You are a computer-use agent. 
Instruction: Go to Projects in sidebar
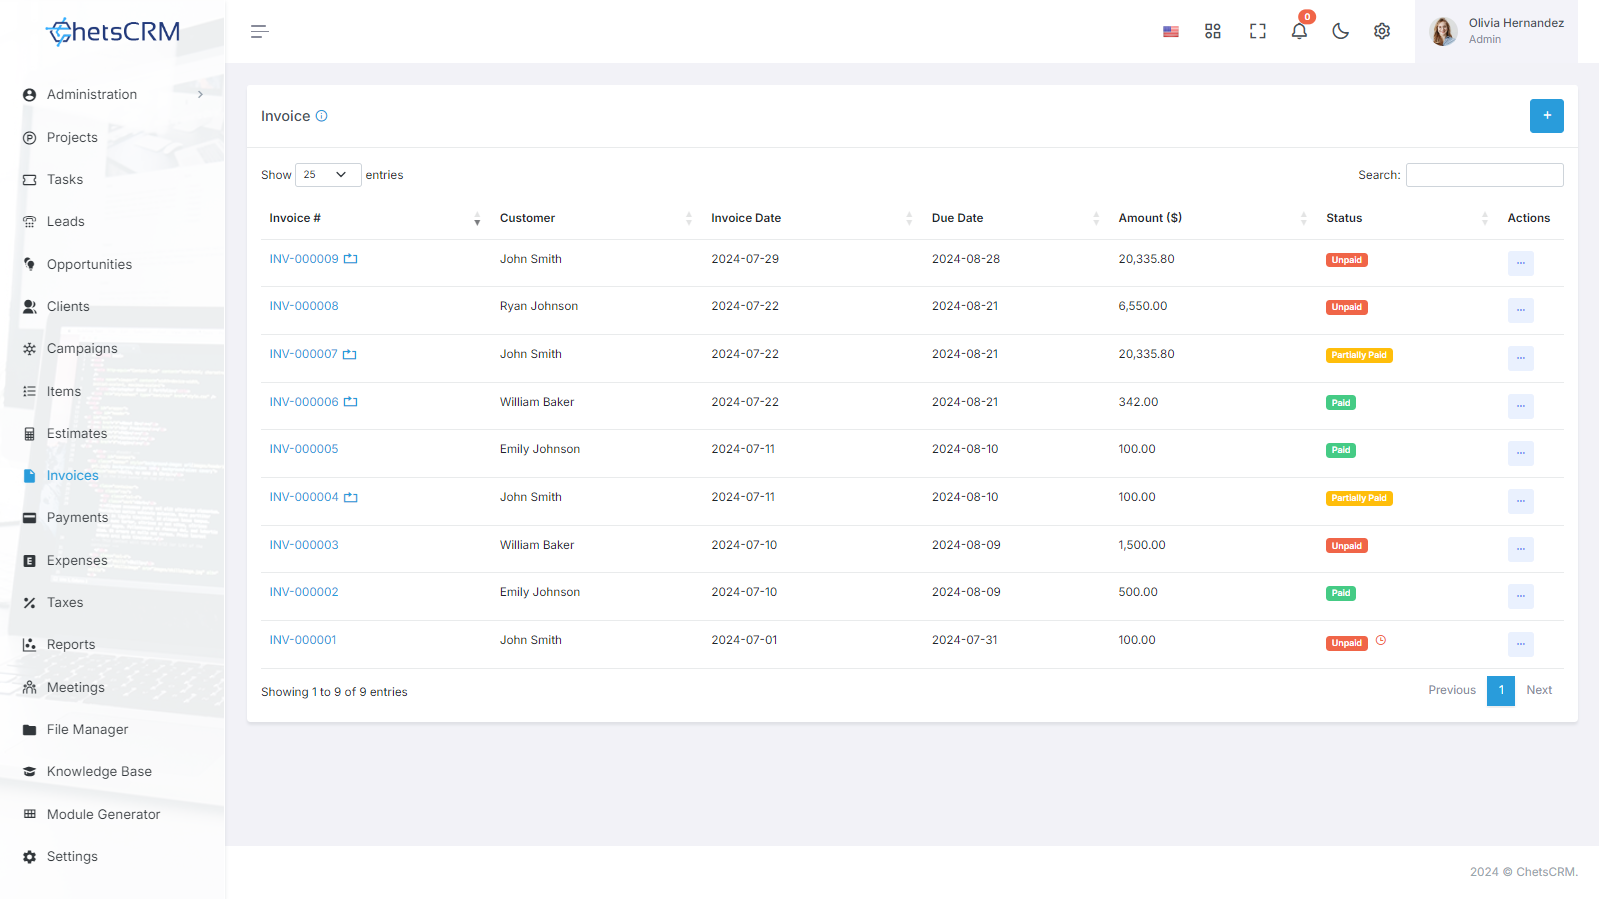pos(72,138)
